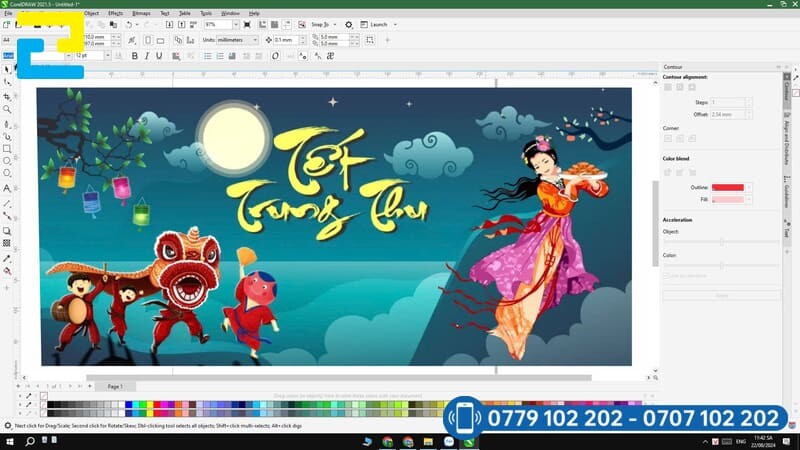
Task: Click the Page 1 tab
Action: (115, 387)
